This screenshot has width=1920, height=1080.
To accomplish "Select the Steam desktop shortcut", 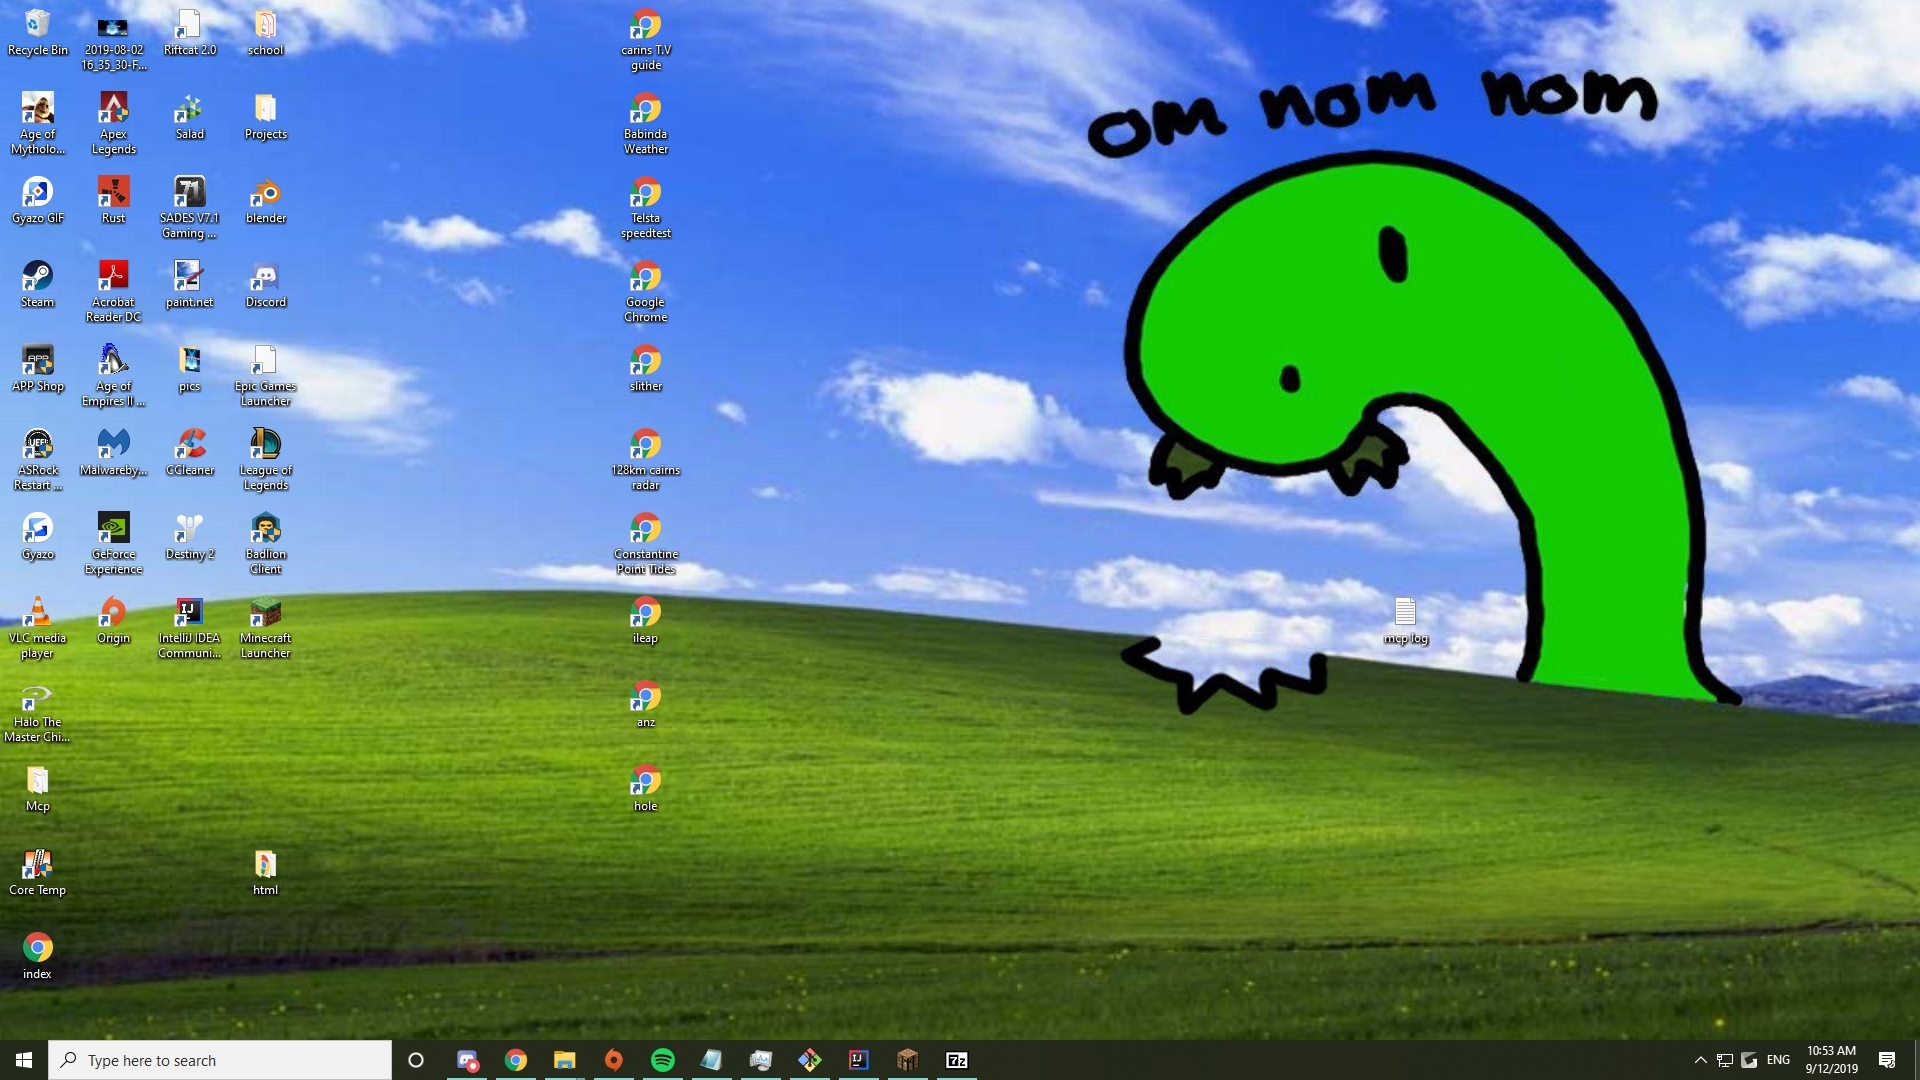I will [x=37, y=284].
